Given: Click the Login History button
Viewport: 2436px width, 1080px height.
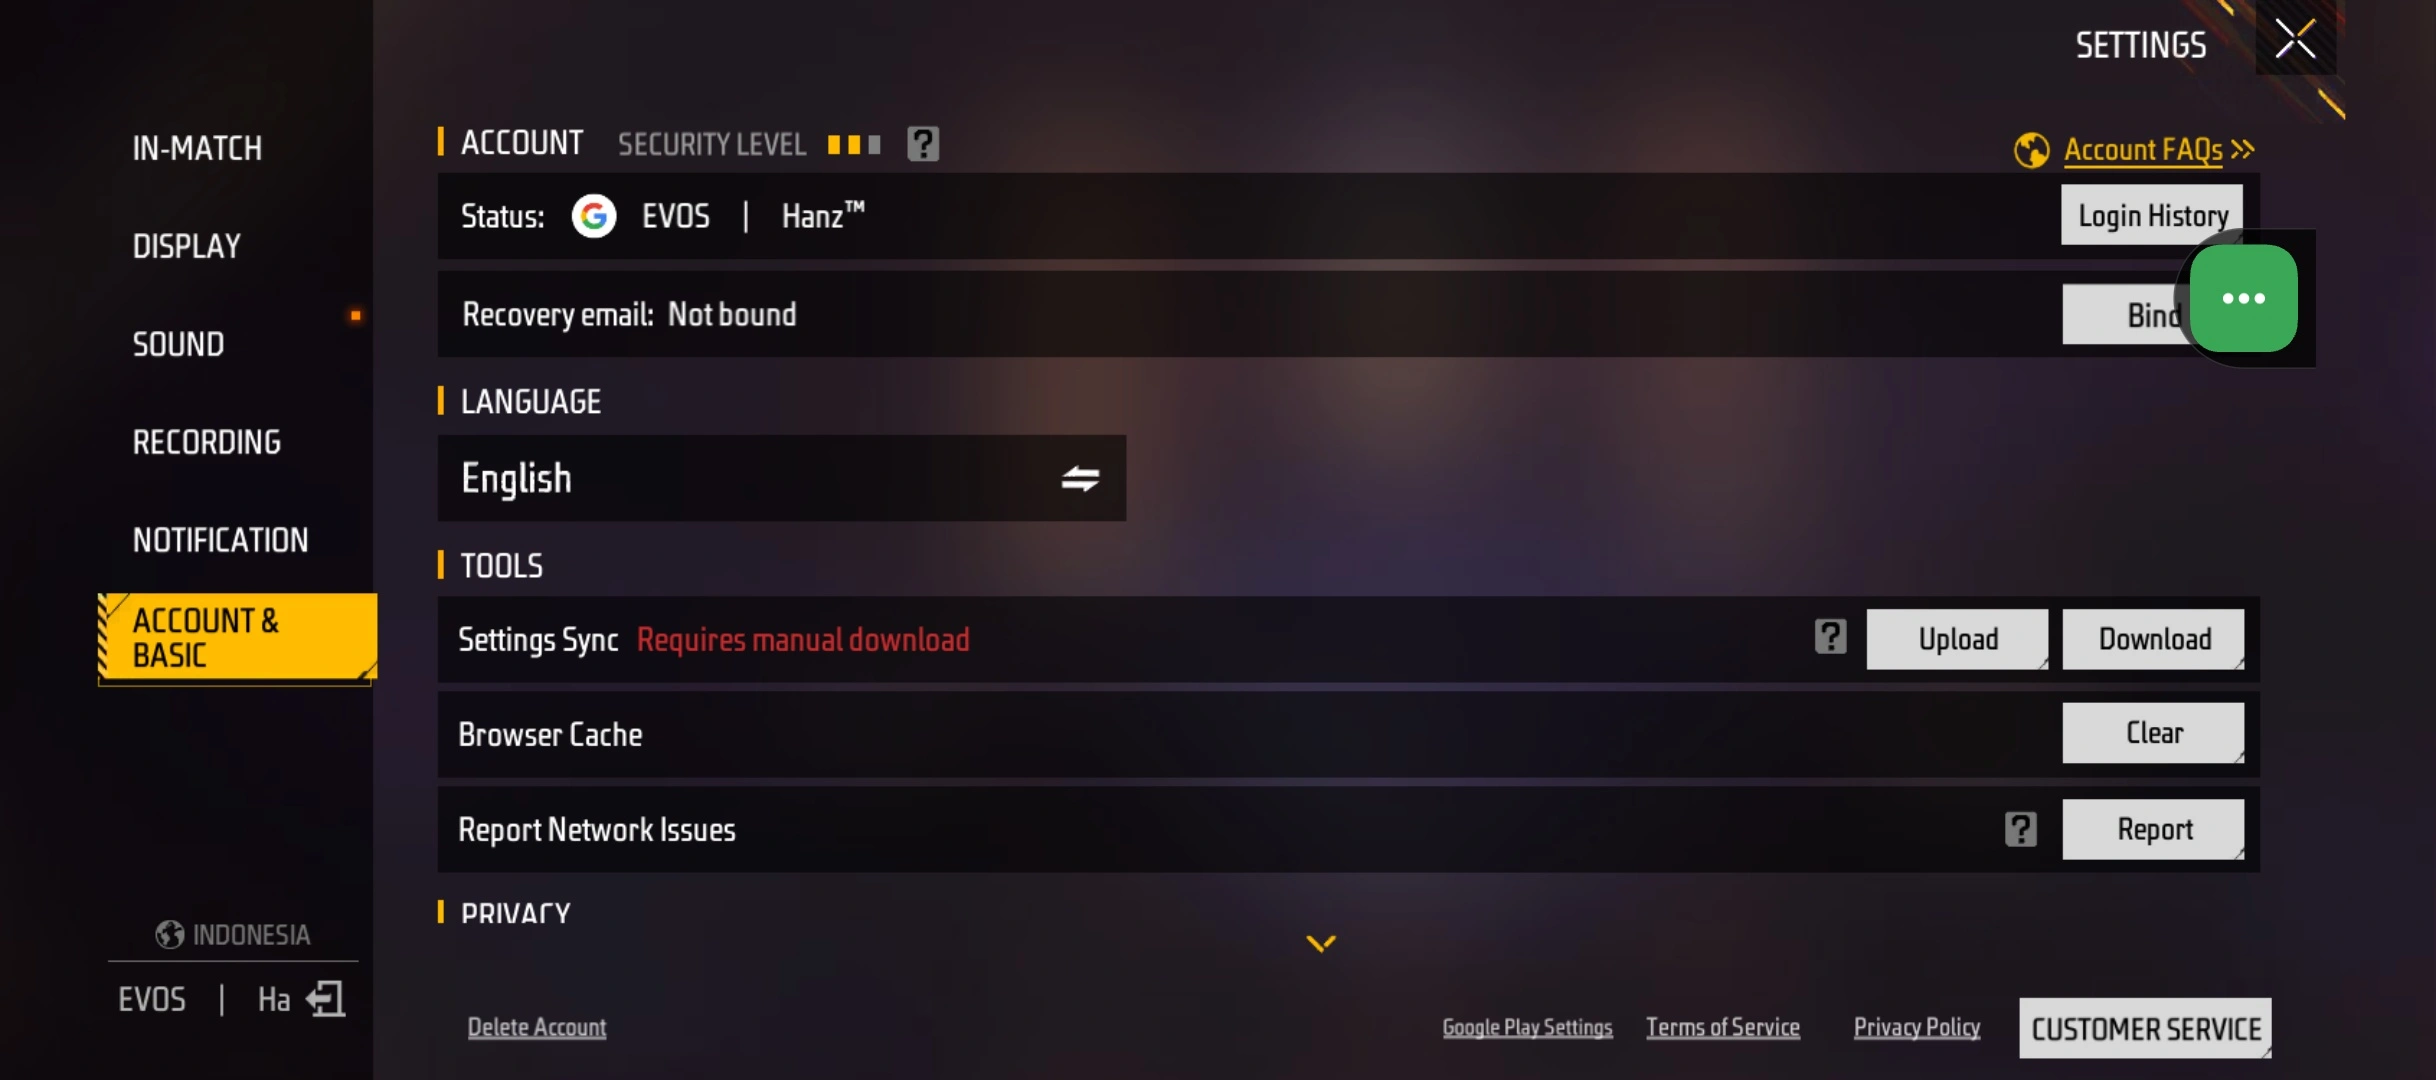Looking at the screenshot, I should click(x=2152, y=215).
